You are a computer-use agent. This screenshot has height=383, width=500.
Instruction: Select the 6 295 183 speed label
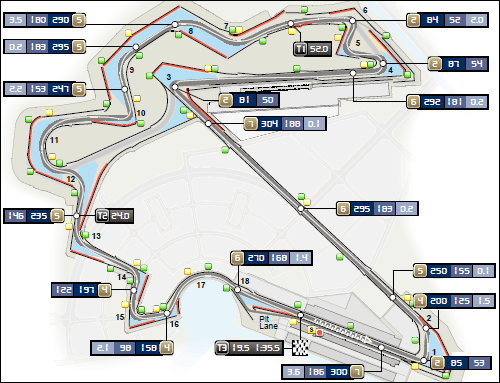click(x=377, y=209)
